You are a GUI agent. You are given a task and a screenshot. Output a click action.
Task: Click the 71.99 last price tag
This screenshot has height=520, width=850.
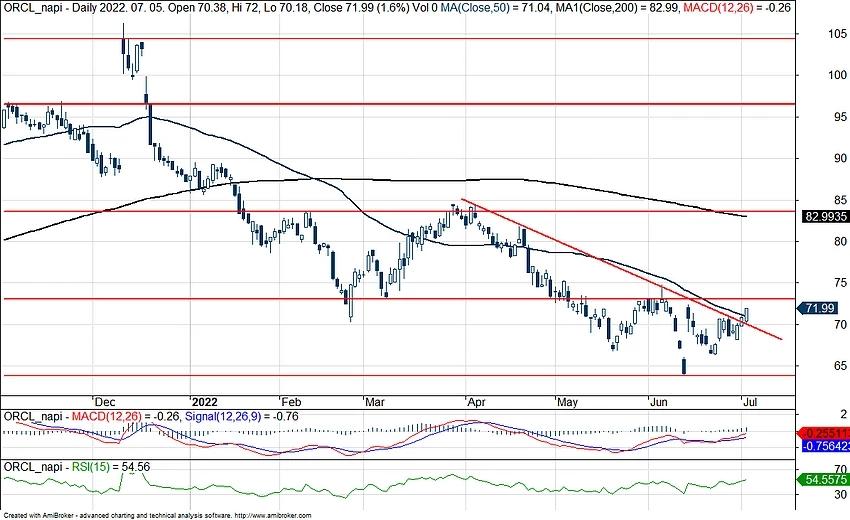click(819, 308)
